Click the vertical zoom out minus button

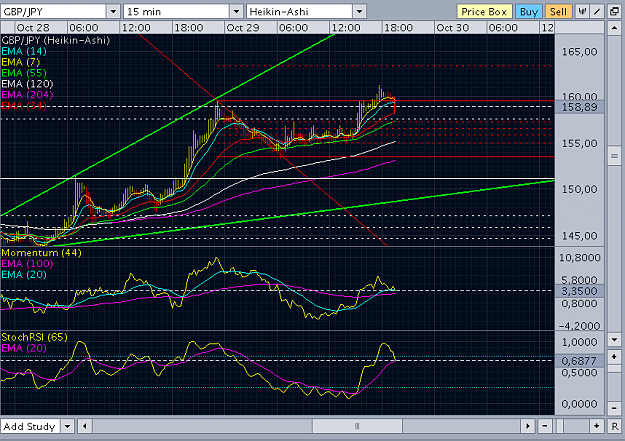point(614,408)
